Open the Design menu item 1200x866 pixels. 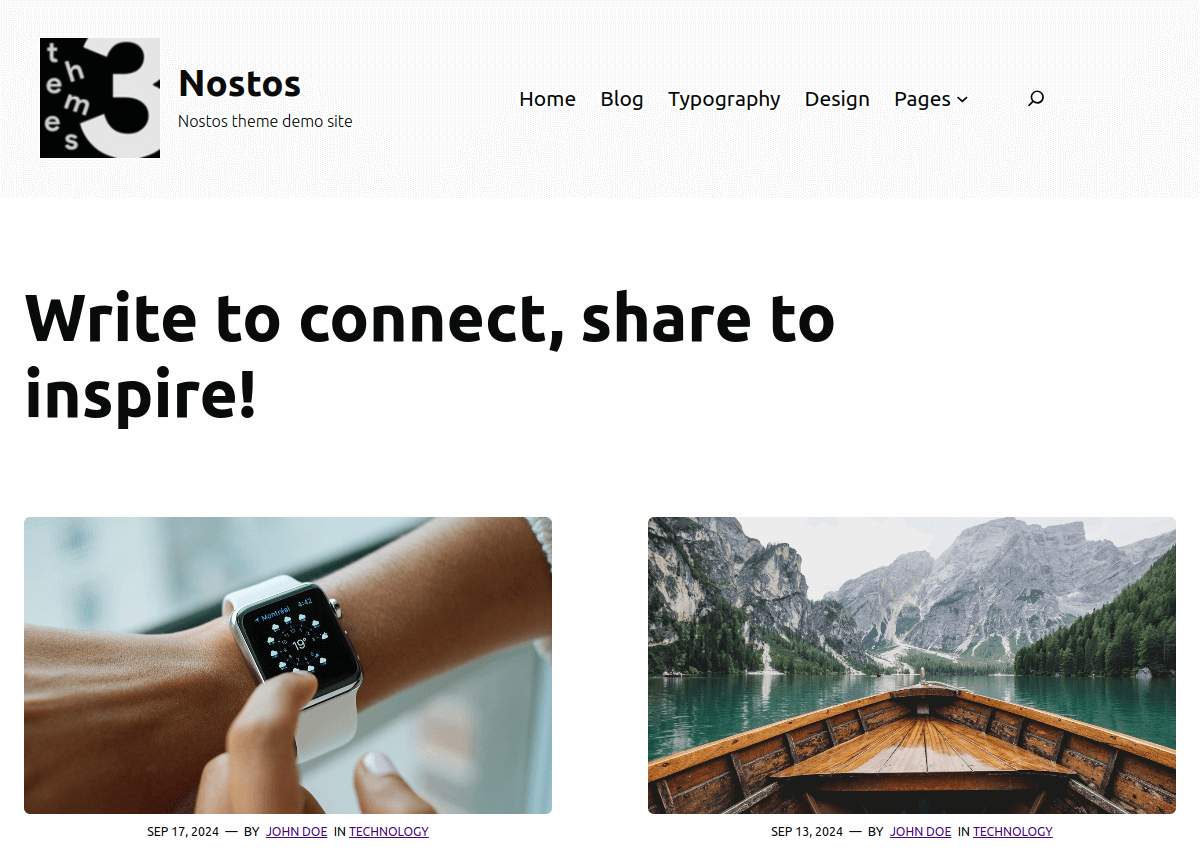click(837, 99)
